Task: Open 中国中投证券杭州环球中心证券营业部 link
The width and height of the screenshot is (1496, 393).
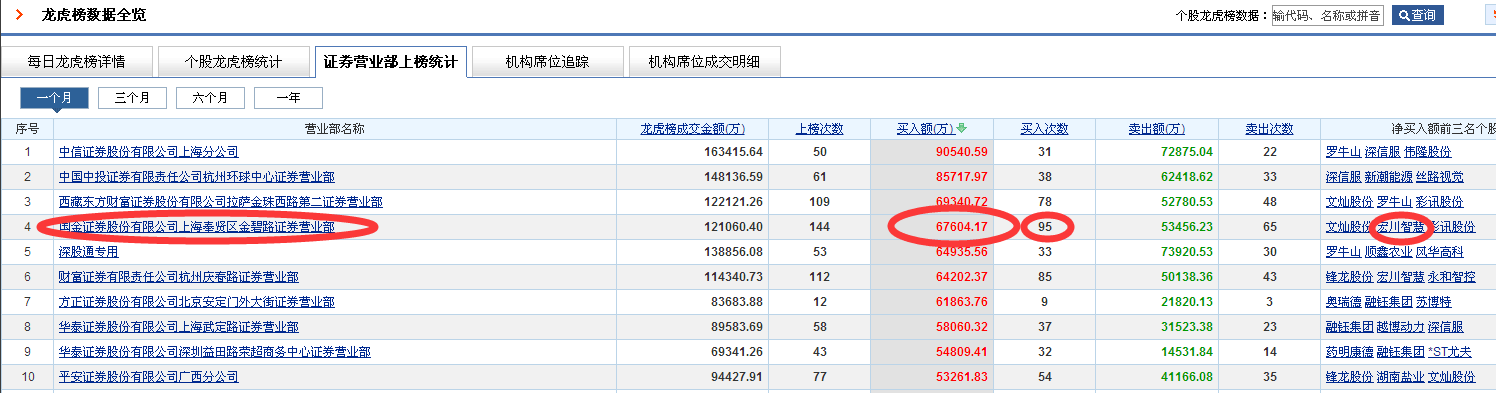Action: [196, 177]
